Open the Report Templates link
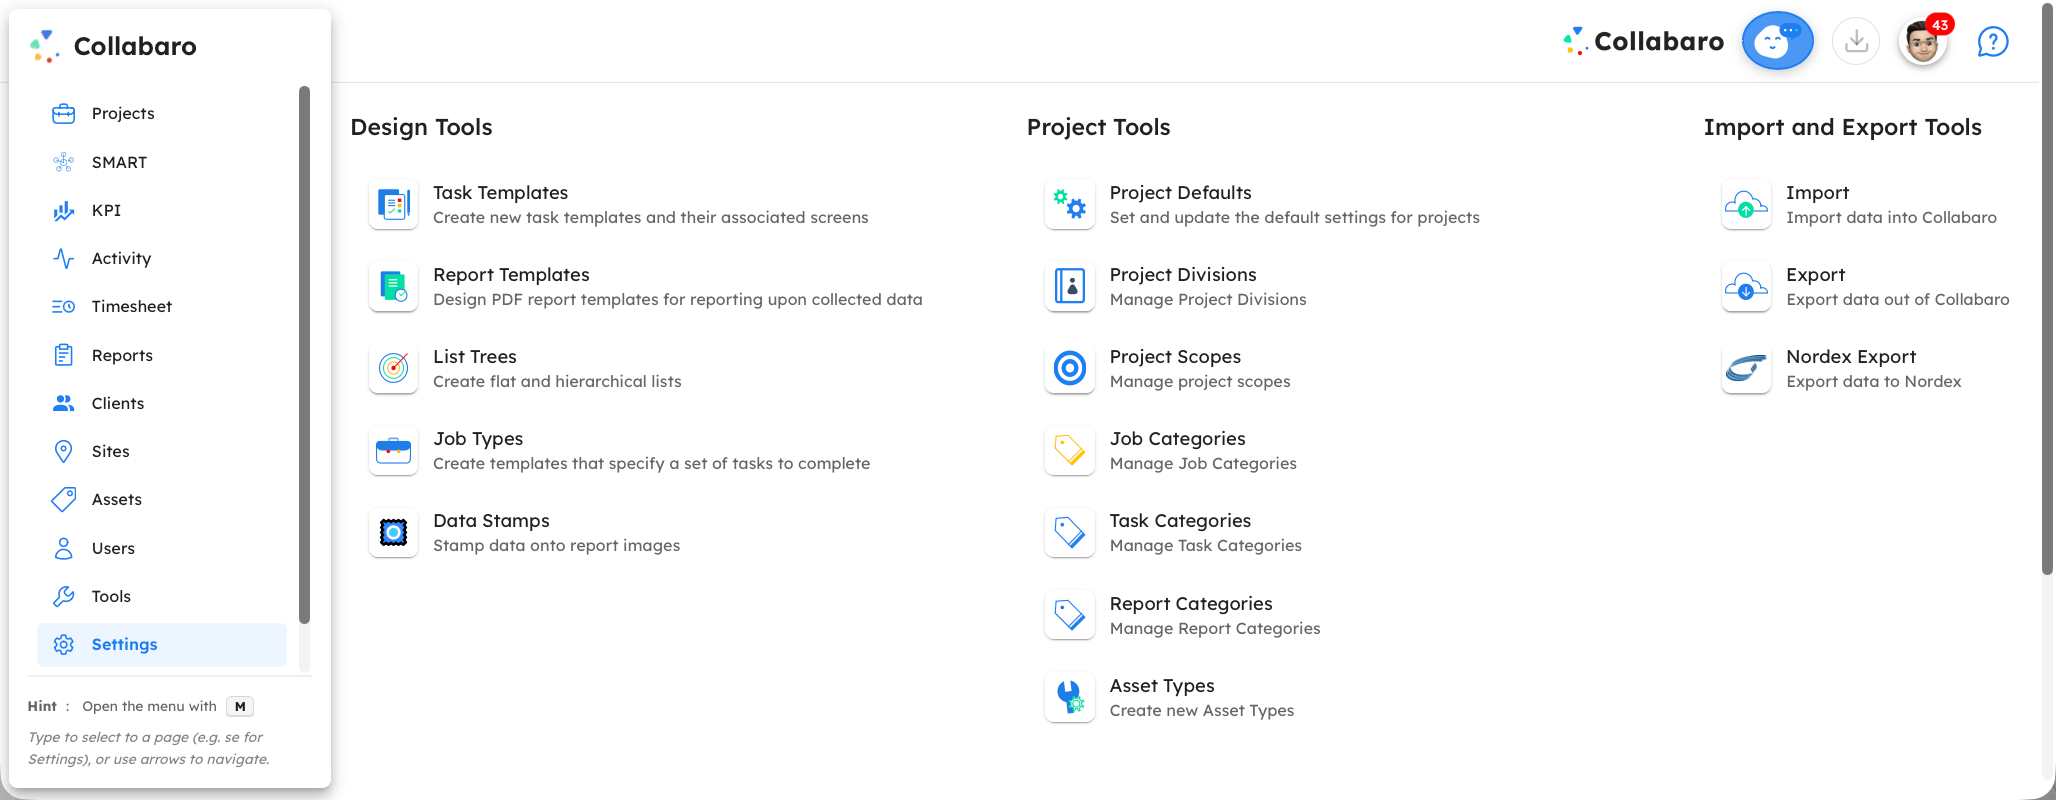Image resolution: width=2056 pixels, height=800 pixels. click(x=511, y=274)
